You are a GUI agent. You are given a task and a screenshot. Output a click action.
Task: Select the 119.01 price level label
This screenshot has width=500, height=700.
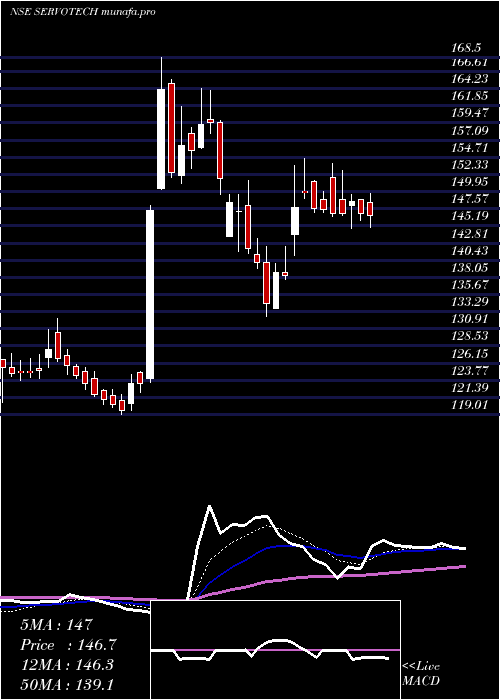tap(470, 405)
